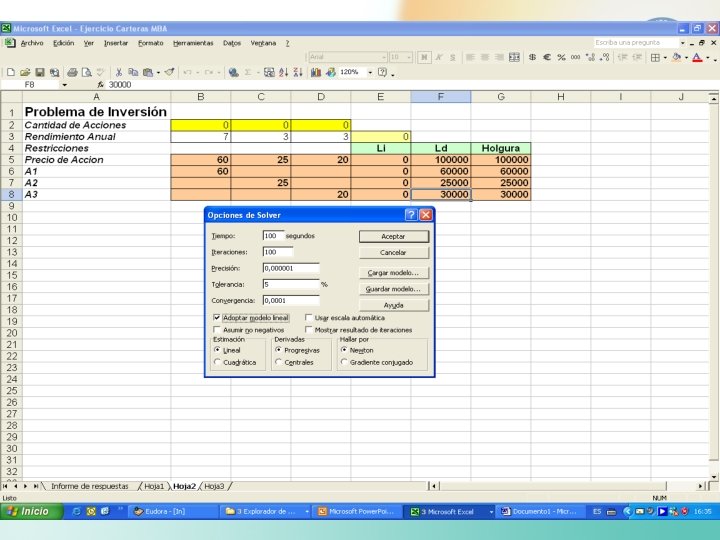Viewport: 720px width, 540px height.
Task: Click the Tolerancia input field
Action: tap(291, 284)
